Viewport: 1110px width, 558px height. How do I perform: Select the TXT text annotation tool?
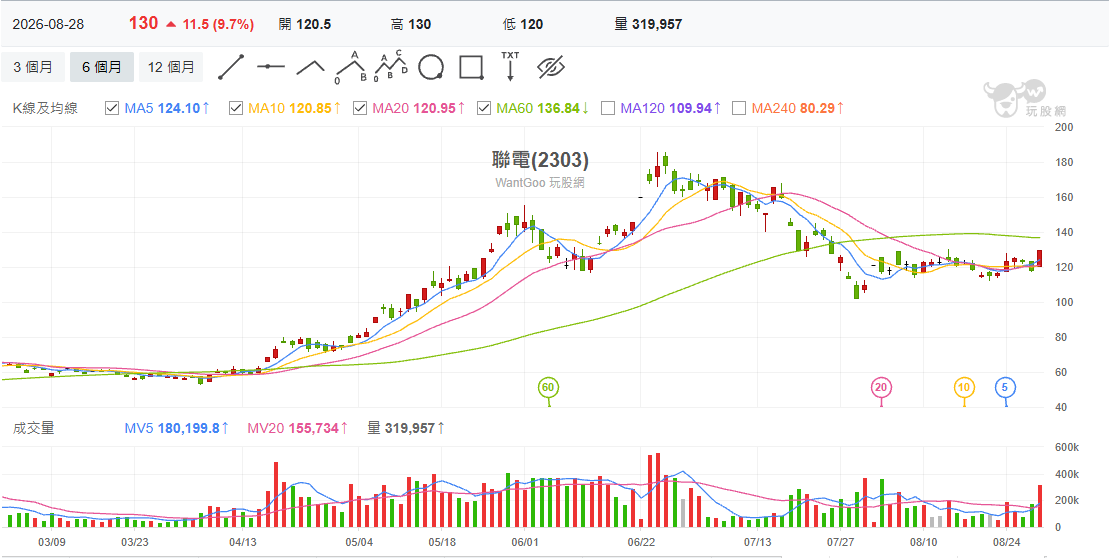(x=510, y=65)
